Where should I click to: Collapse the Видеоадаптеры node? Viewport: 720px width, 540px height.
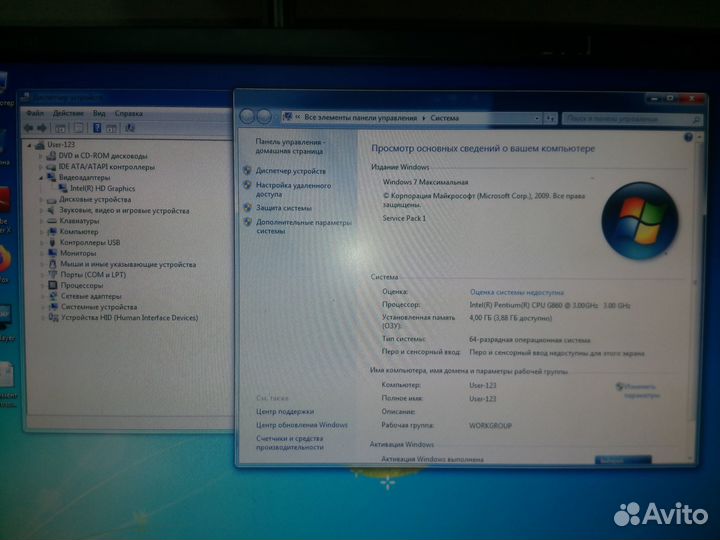click(40, 178)
